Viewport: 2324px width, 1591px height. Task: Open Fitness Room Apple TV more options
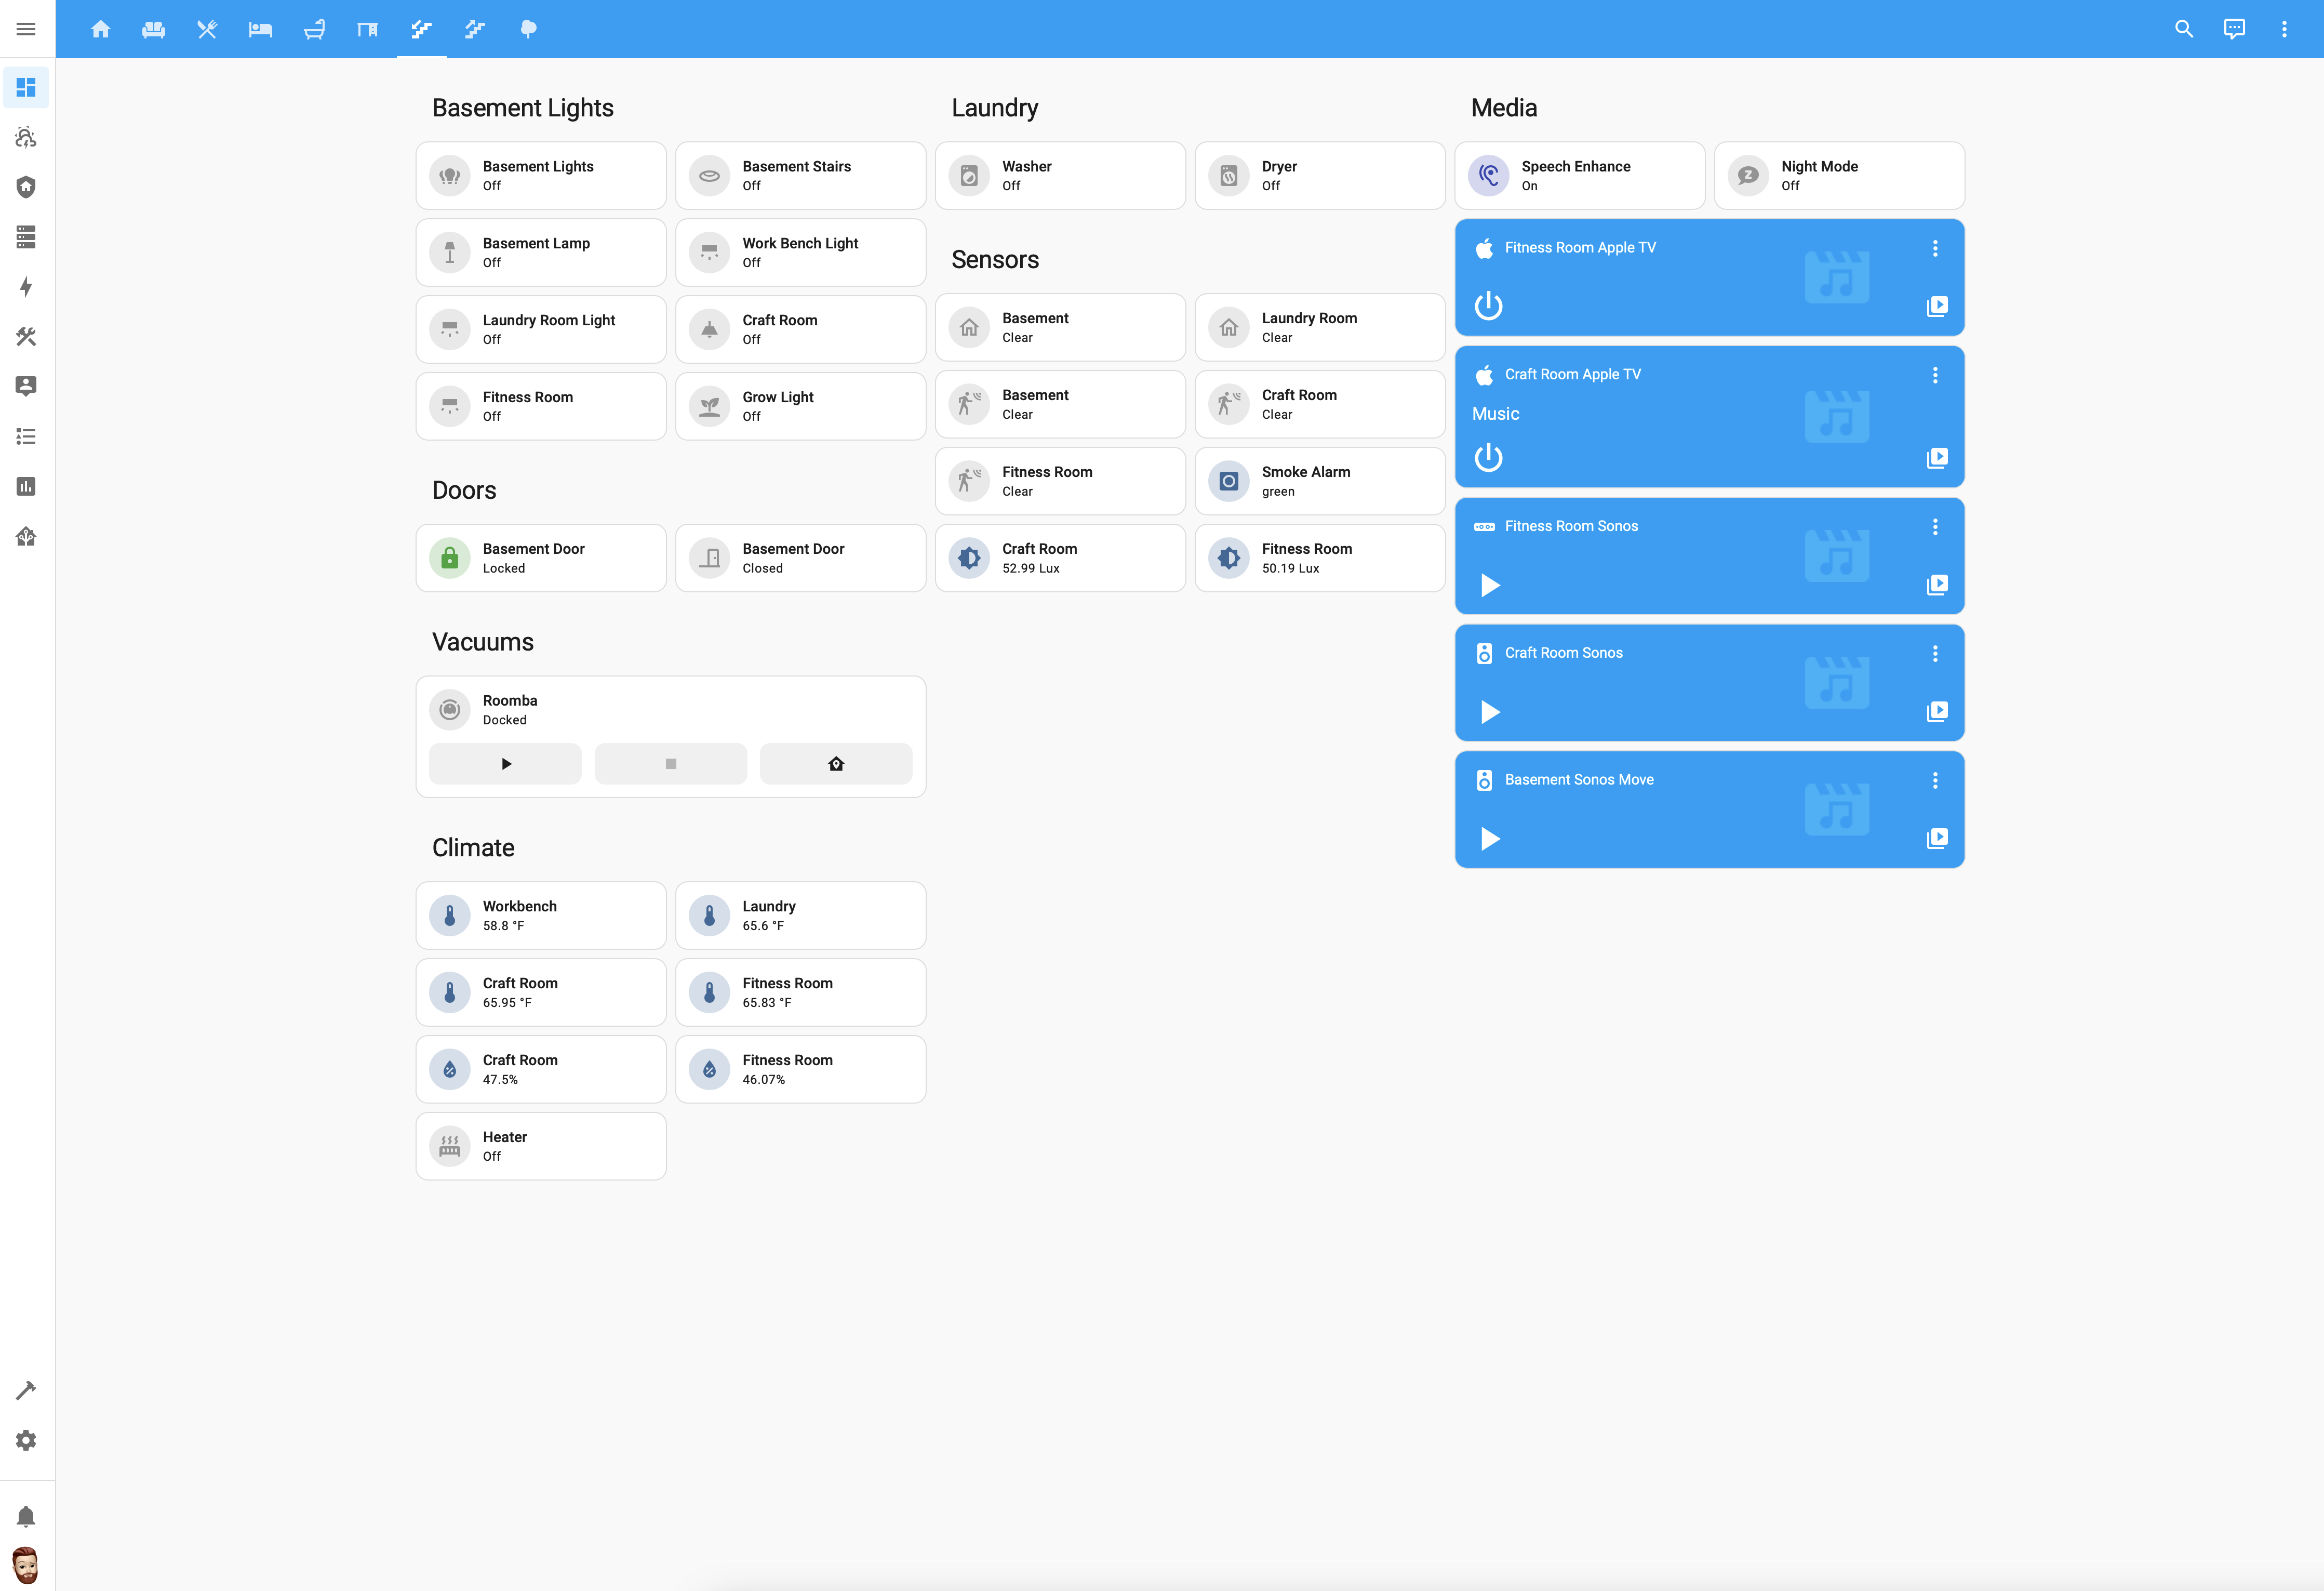click(1935, 248)
